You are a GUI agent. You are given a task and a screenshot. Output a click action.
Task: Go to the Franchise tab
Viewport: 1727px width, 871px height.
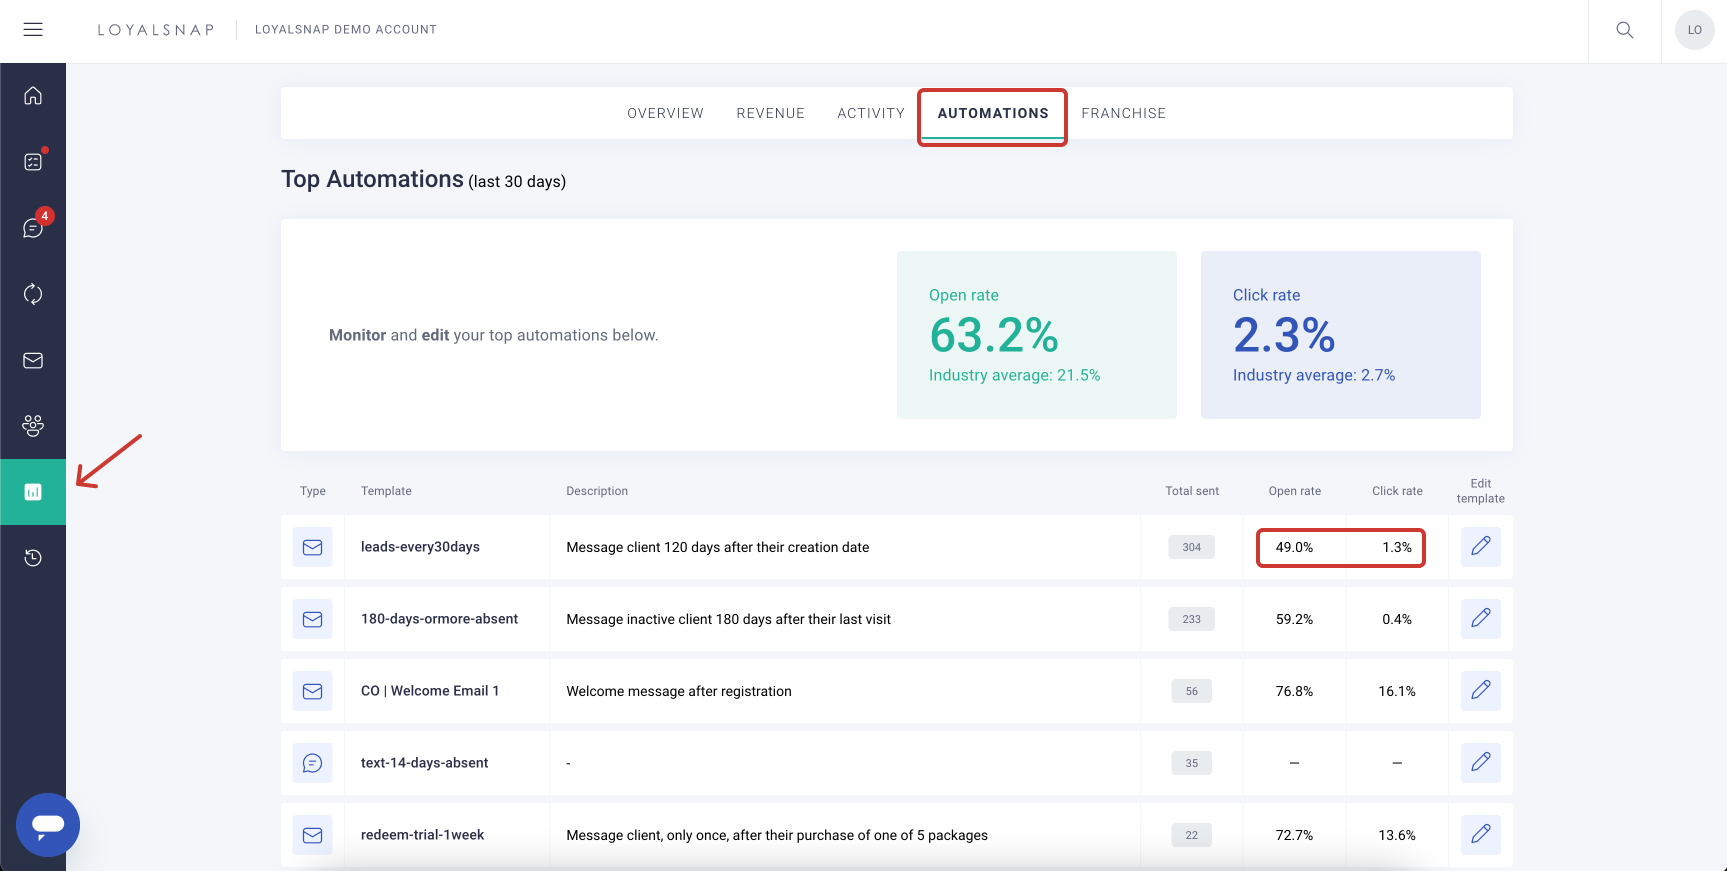[x=1123, y=113]
